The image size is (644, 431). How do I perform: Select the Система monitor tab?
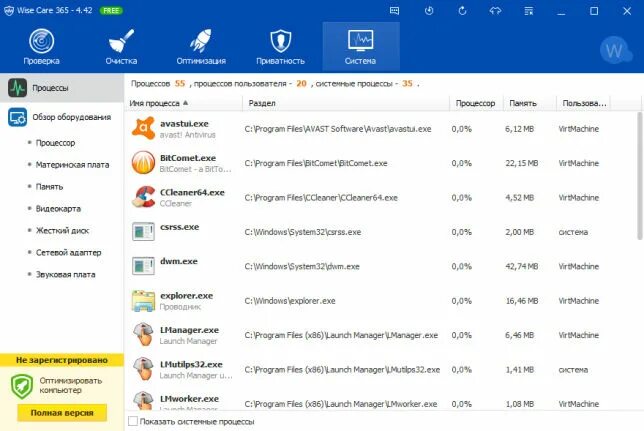(361, 46)
